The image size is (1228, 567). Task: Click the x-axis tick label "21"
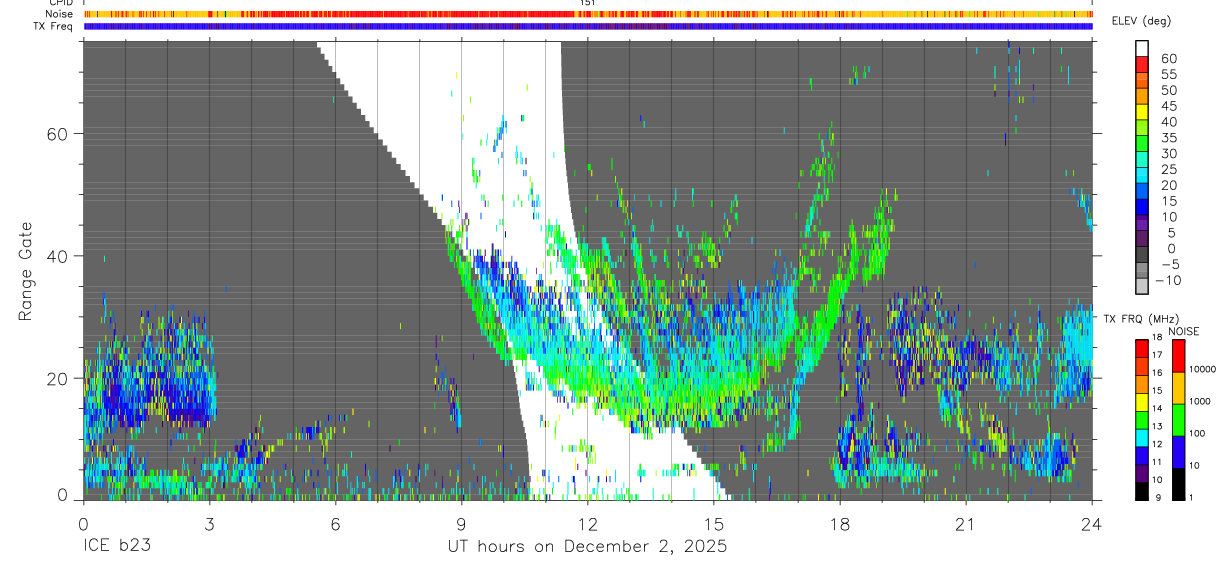click(x=966, y=523)
